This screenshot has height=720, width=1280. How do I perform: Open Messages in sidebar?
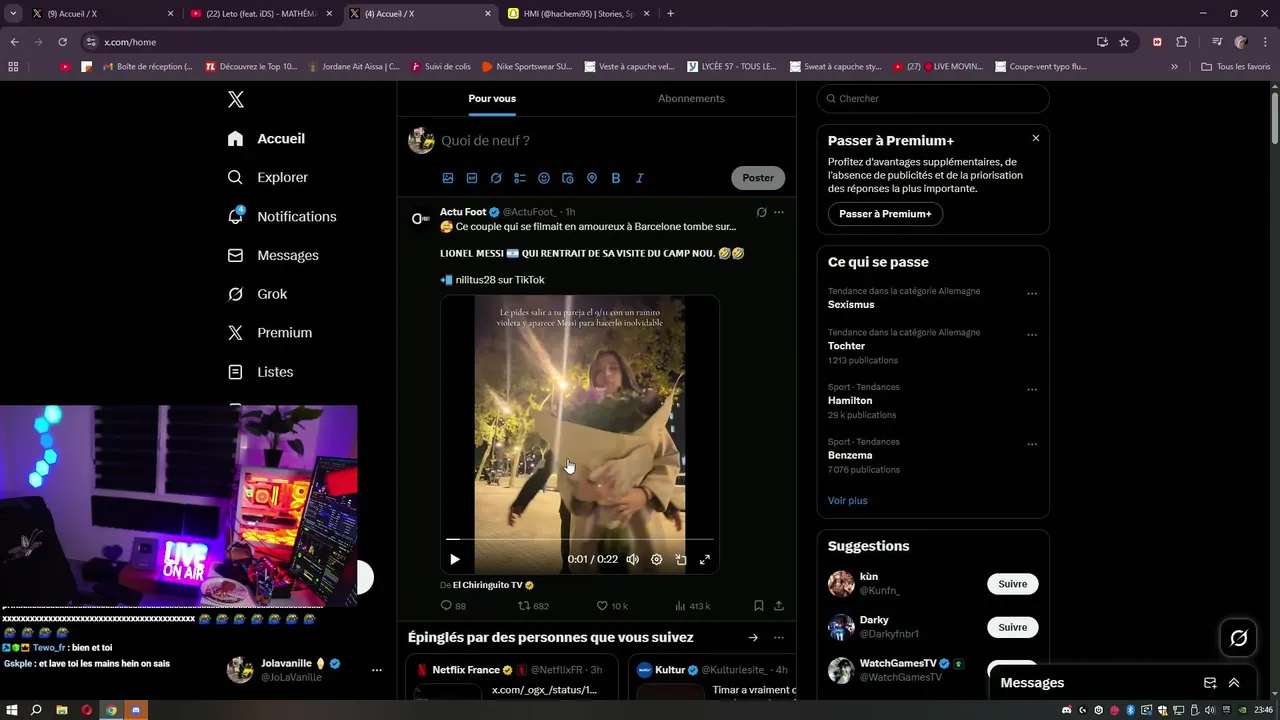[273, 255]
